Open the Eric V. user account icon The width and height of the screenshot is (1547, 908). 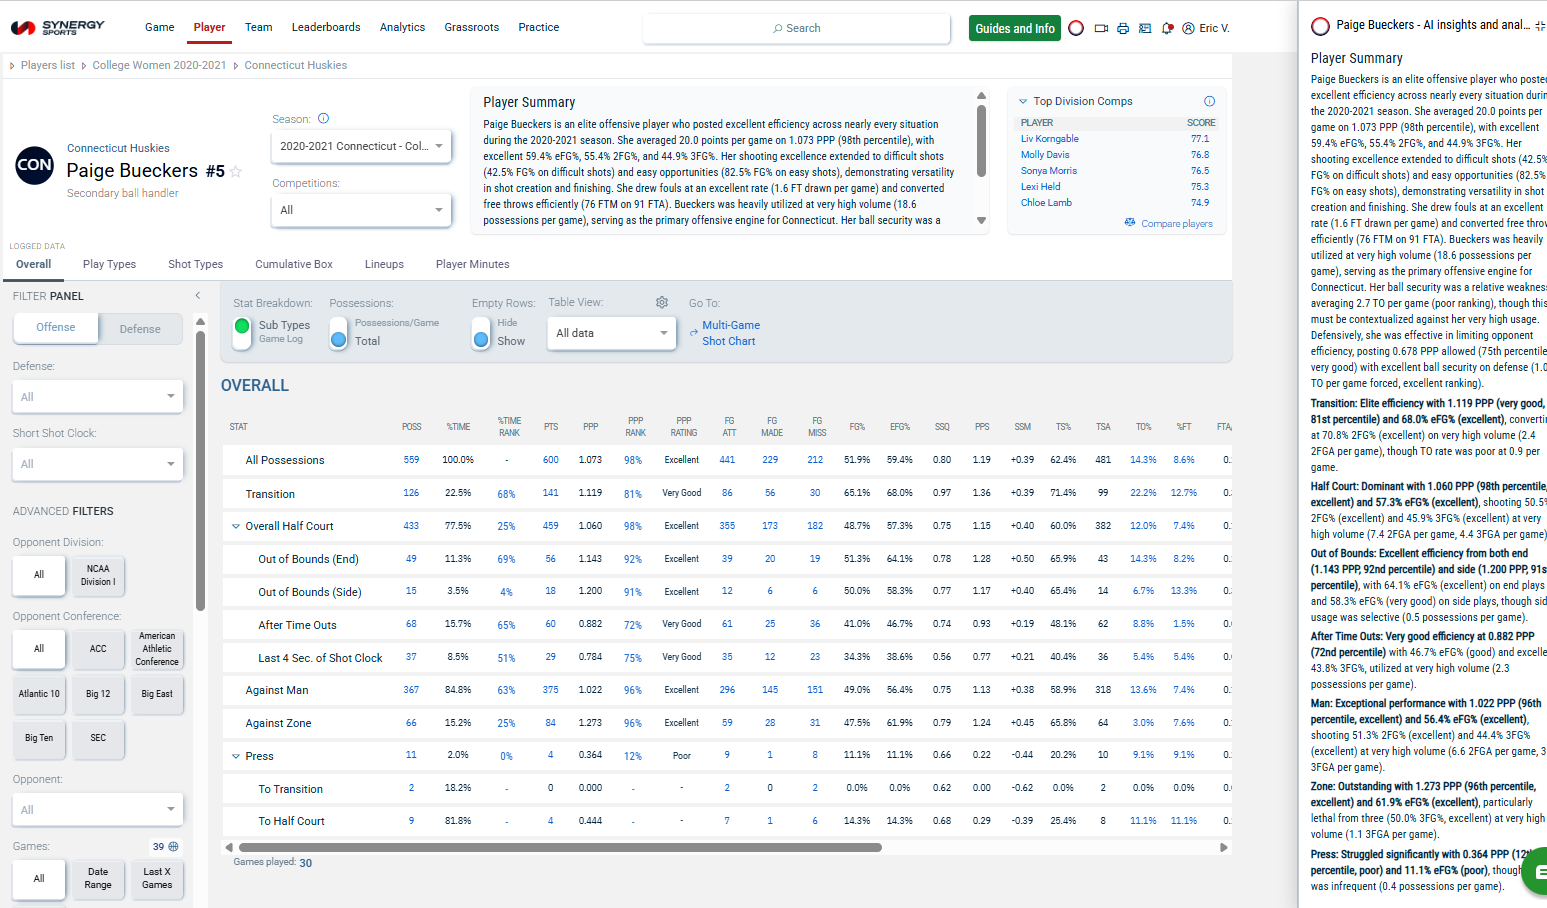[x=1188, y=28]
